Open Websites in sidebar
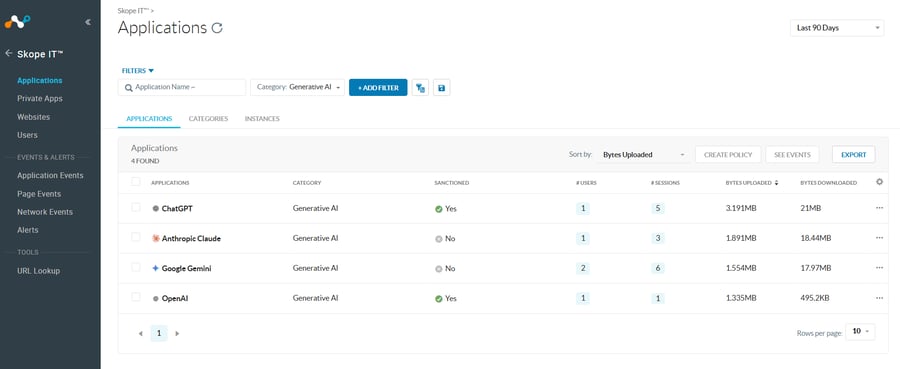The height and width of the screenshot is (369, 900). click(x=33, y=117)
